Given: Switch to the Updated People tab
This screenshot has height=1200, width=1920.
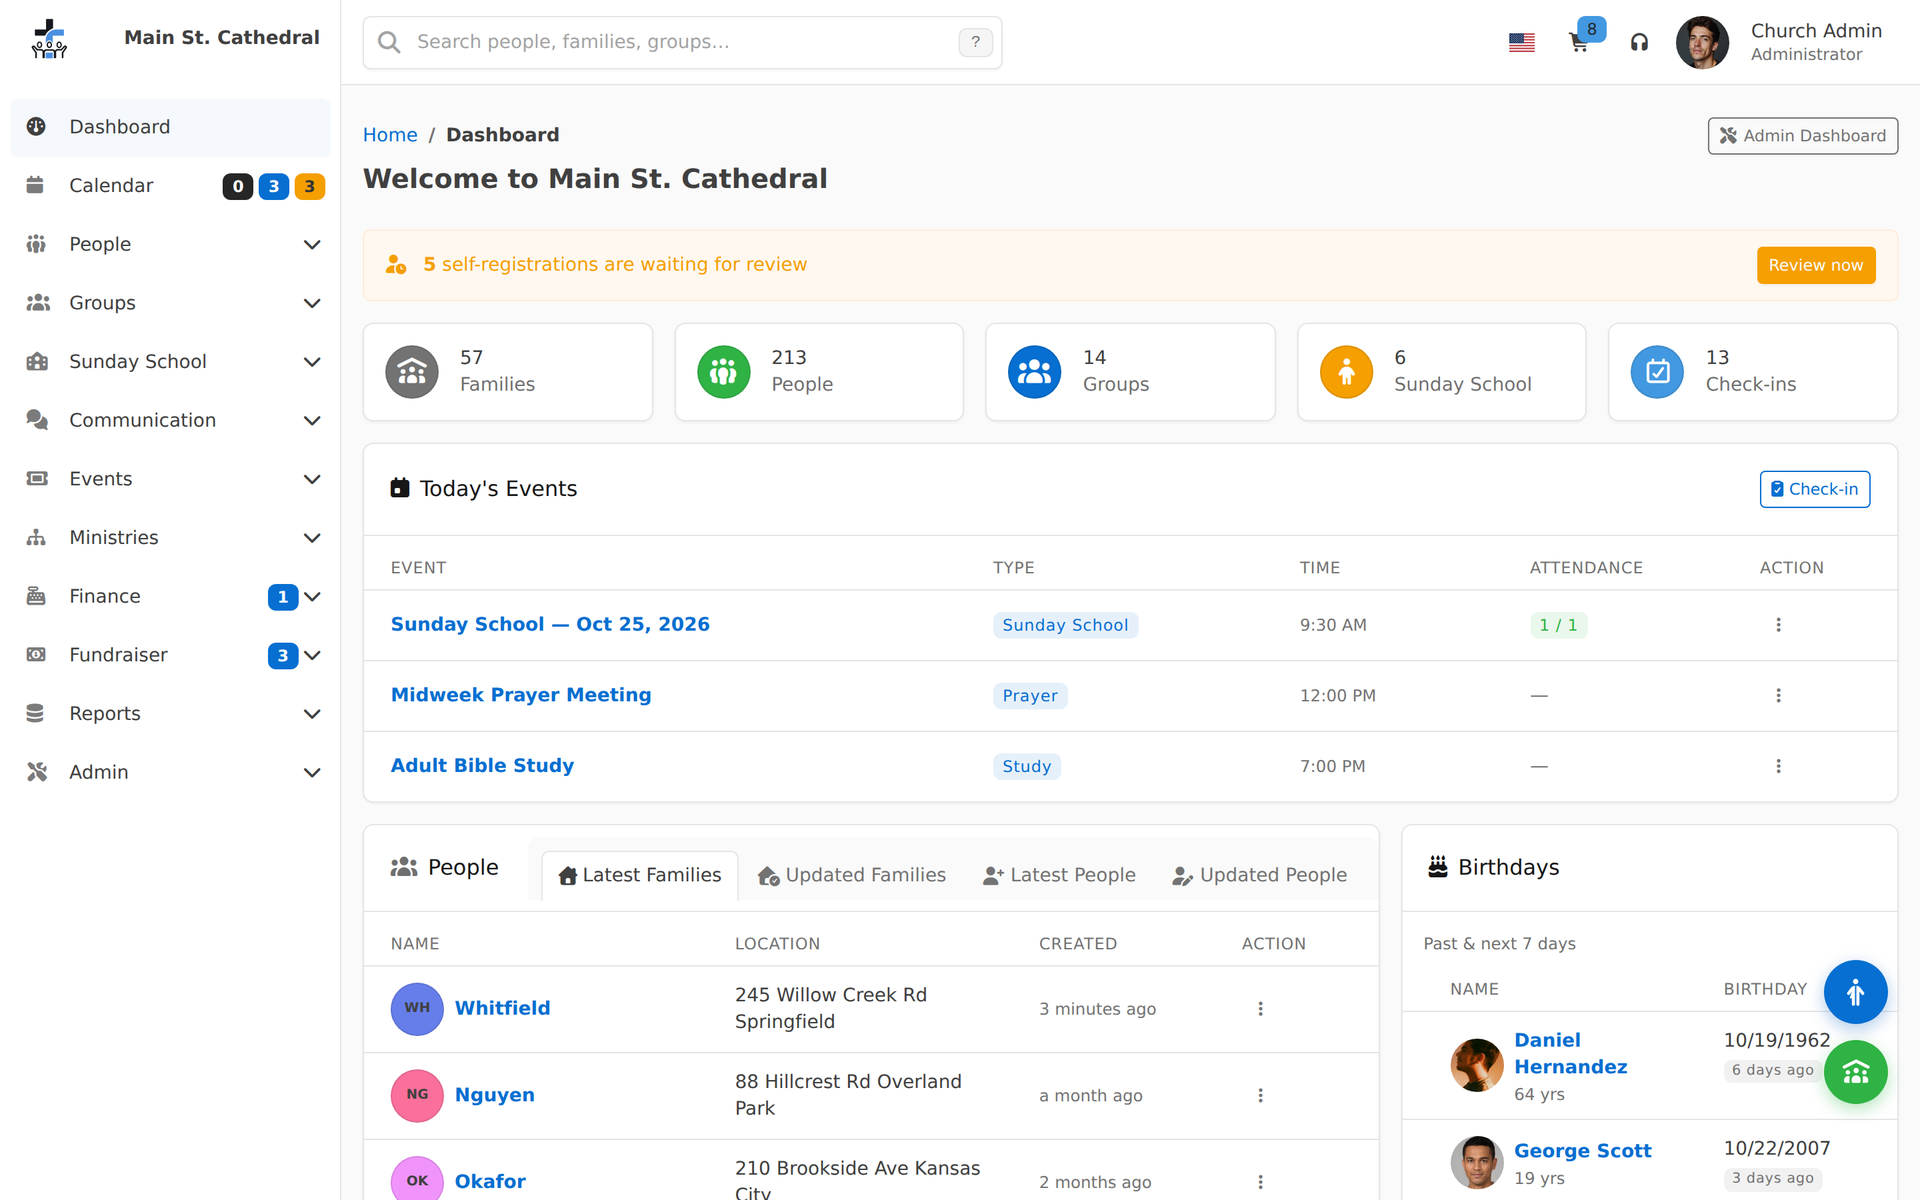Looking at the screenshot, I should pos(1260,876).
